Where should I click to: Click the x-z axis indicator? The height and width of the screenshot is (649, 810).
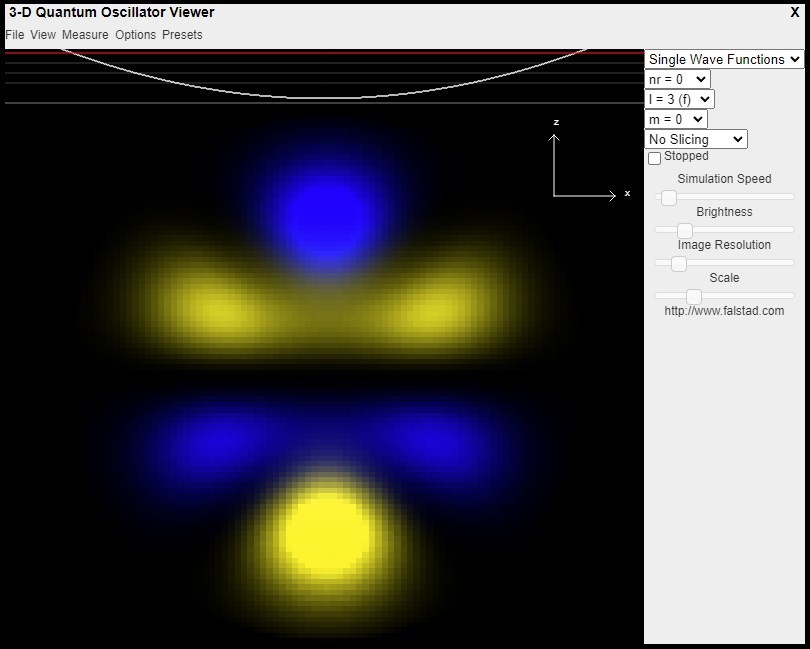(x=589, y=161)
